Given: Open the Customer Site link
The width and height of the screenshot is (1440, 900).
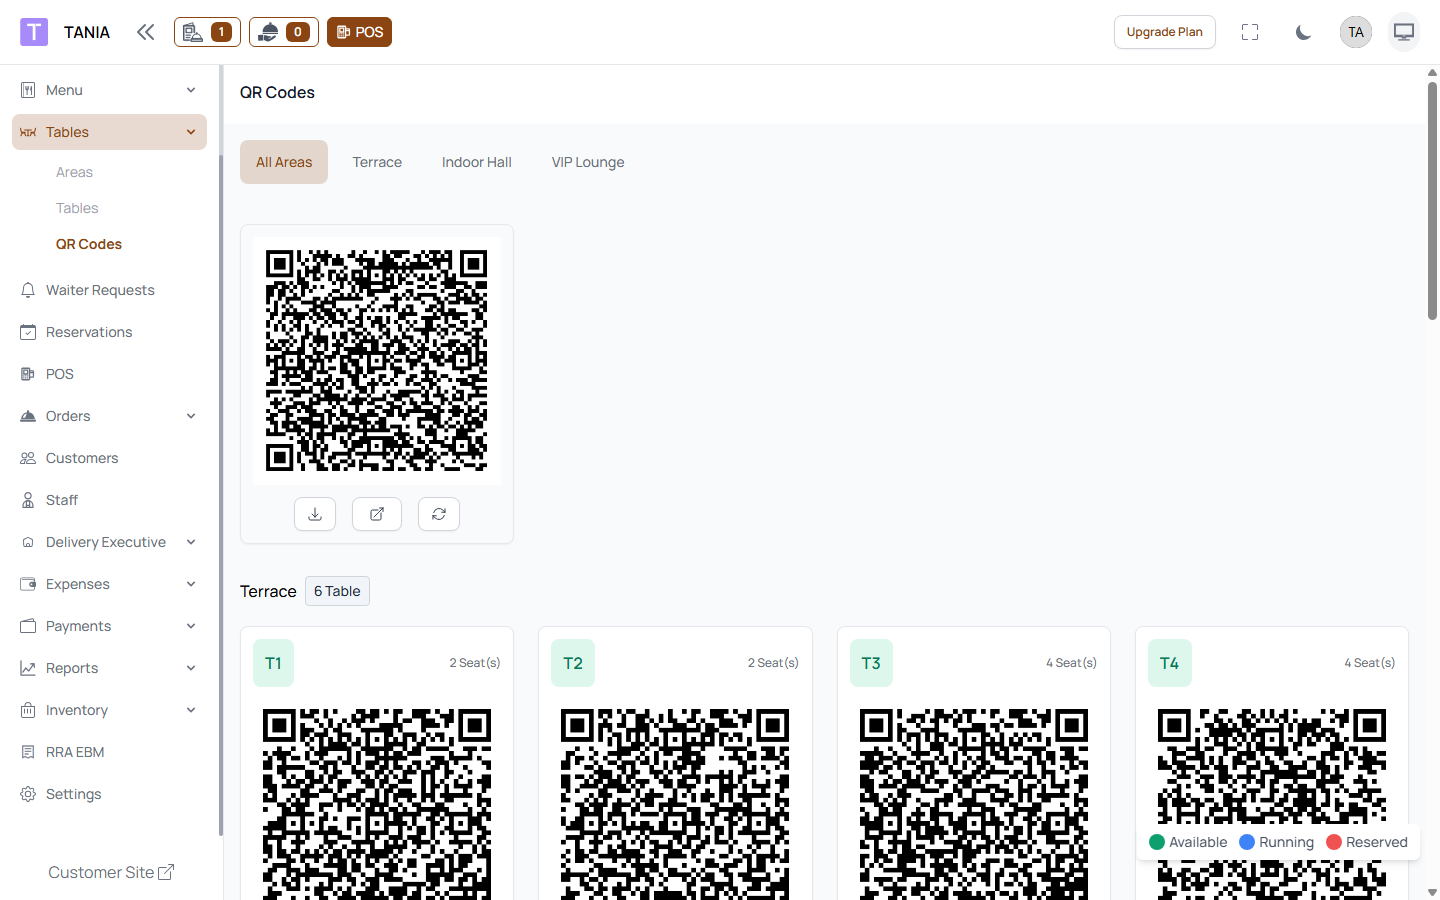Looking at the screenshot, I should pyautogui.click(x=111, y=872).
